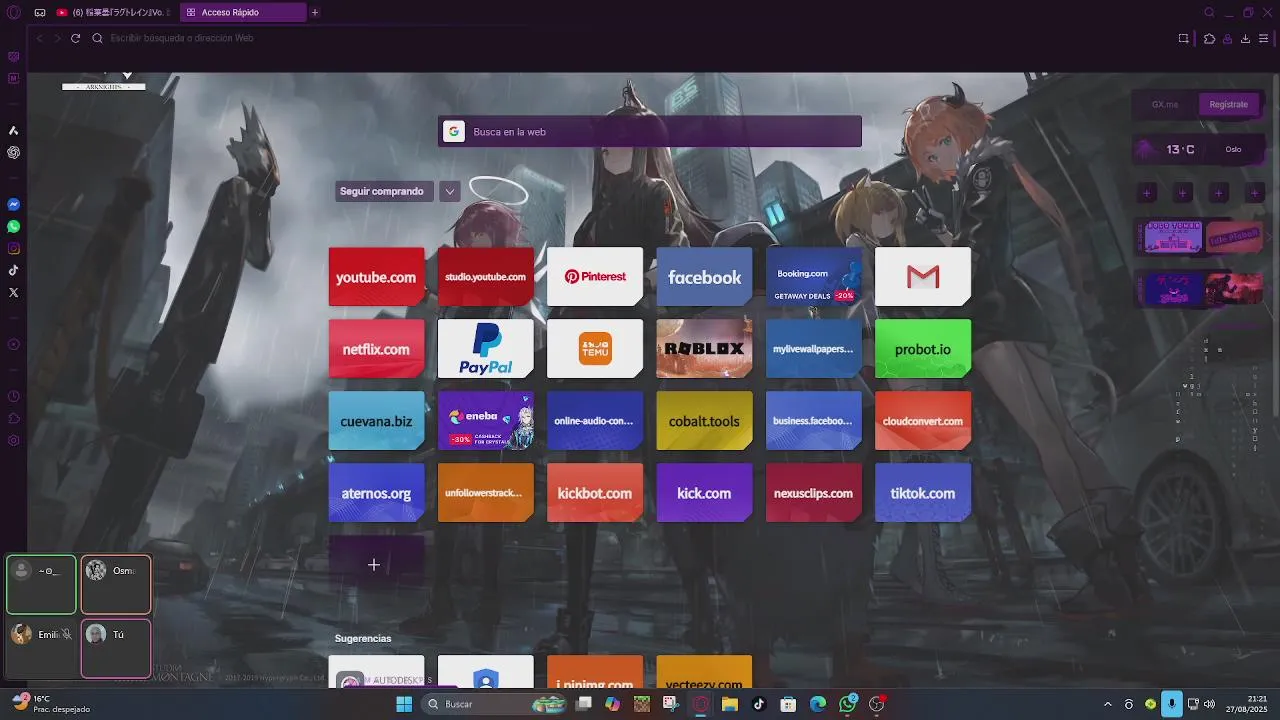The height and width of the screenshot is (720, 1280).
Task: Toggle microphone icon in system tray
Action: pos(1172,704)
